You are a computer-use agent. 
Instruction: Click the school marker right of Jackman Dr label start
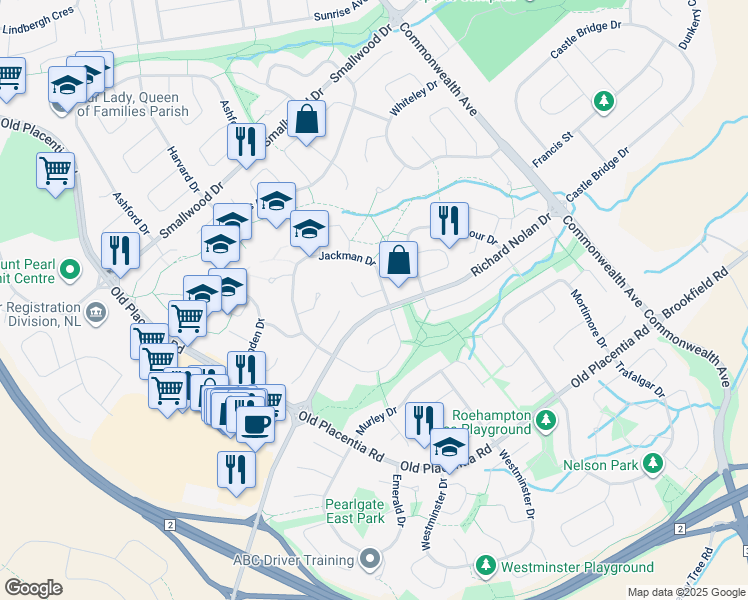[x=309, y=232]
